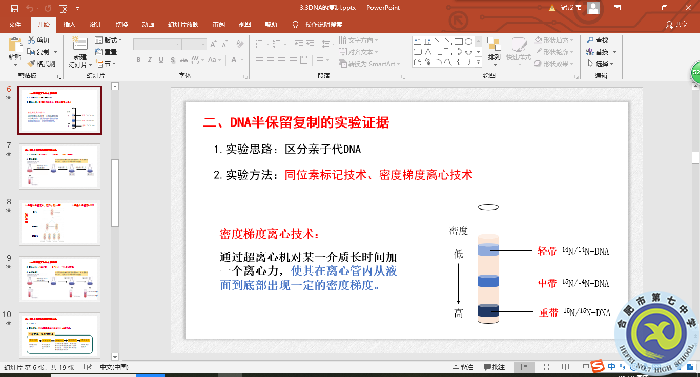
Task: Undo the last action
Action: [30, 8]
